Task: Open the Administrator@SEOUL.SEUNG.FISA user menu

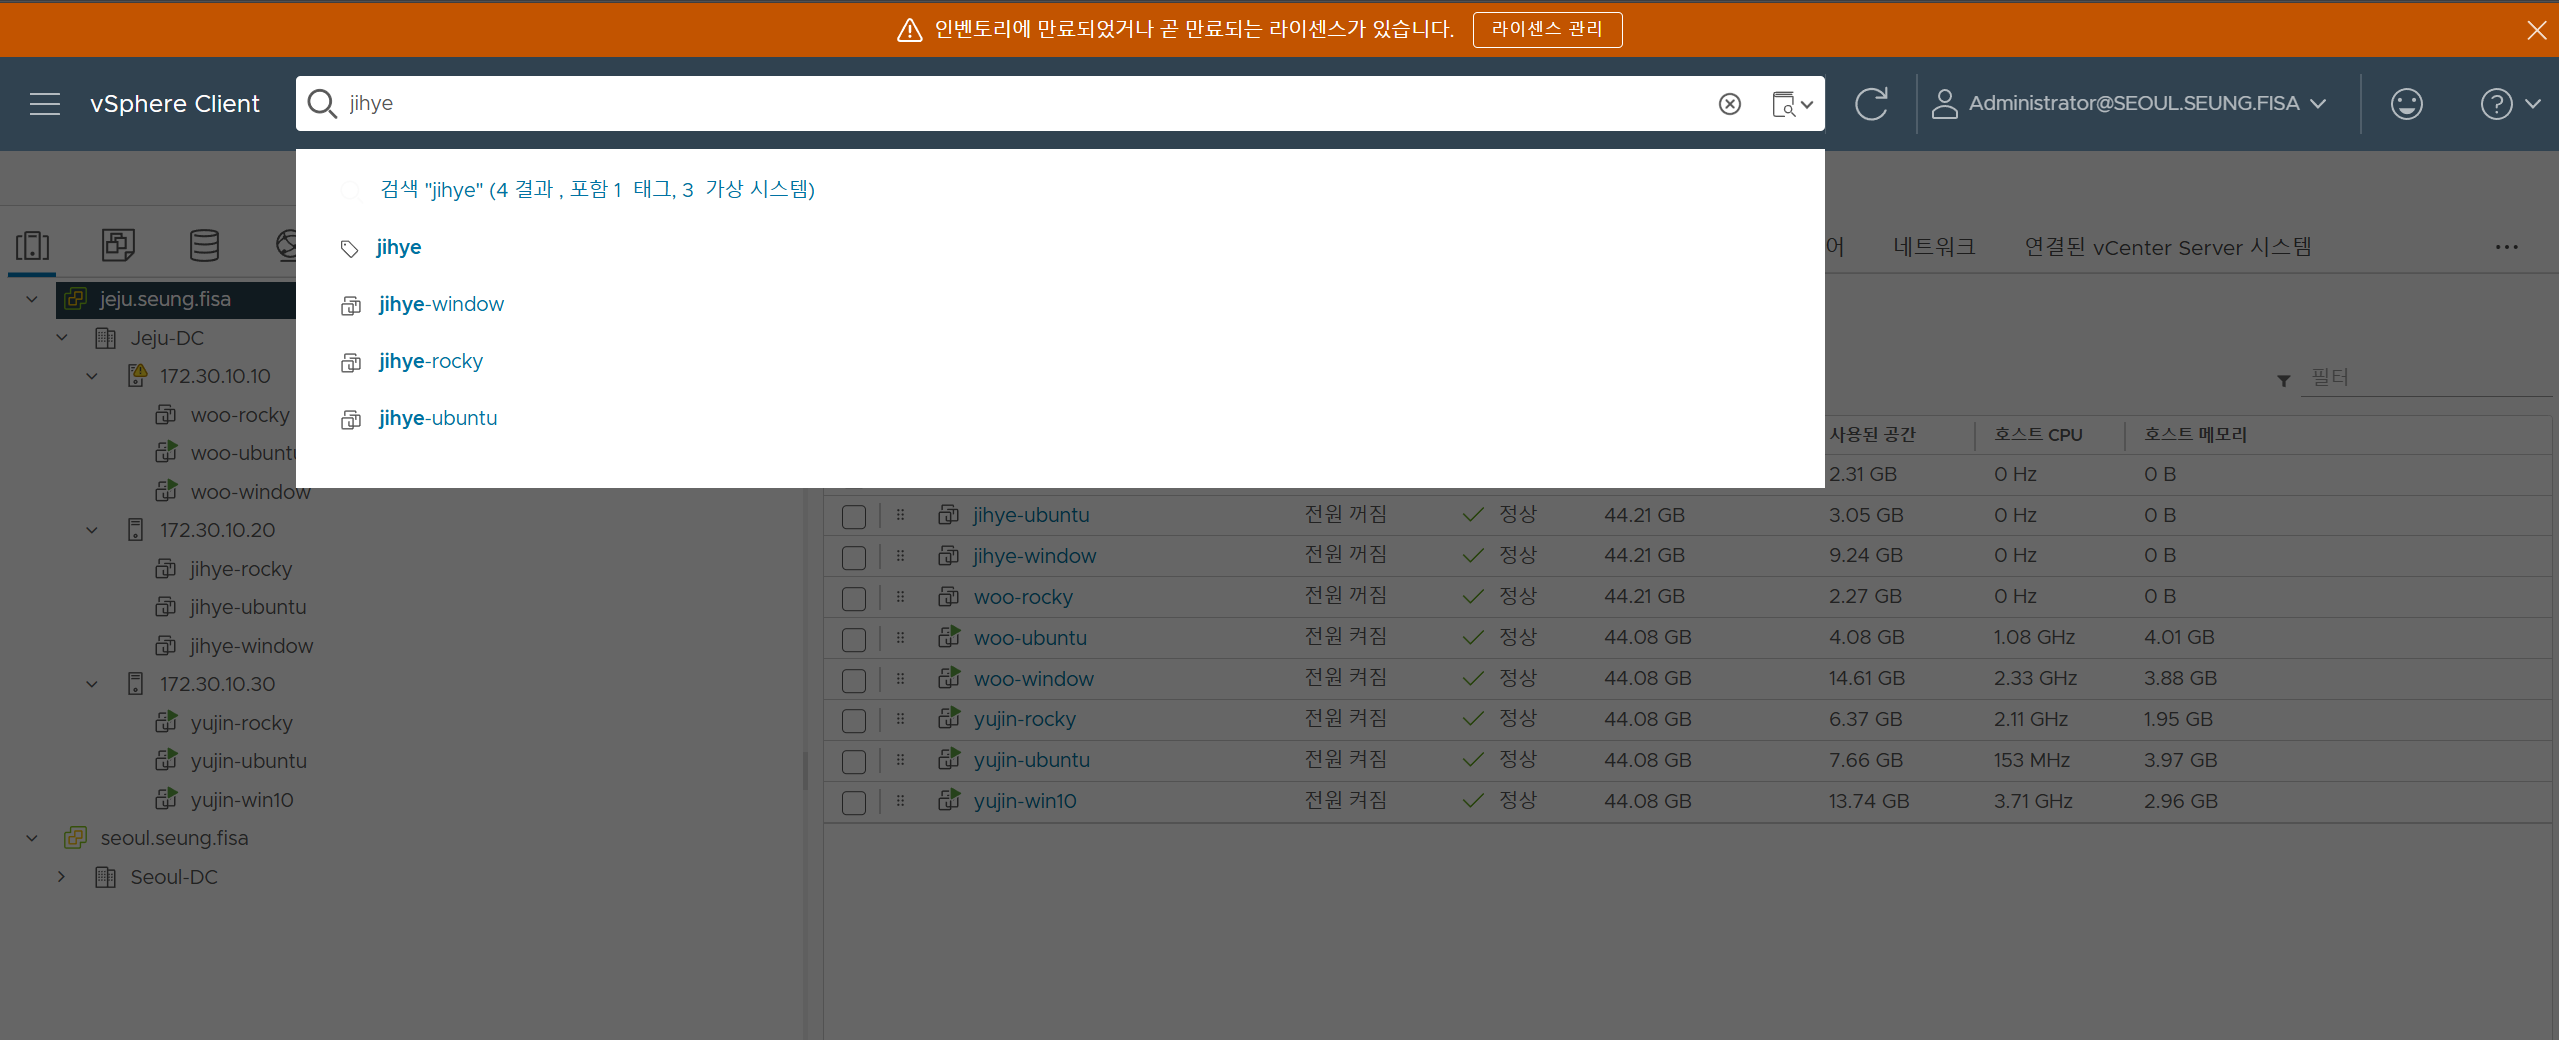Action: [x=2129, y=104]
